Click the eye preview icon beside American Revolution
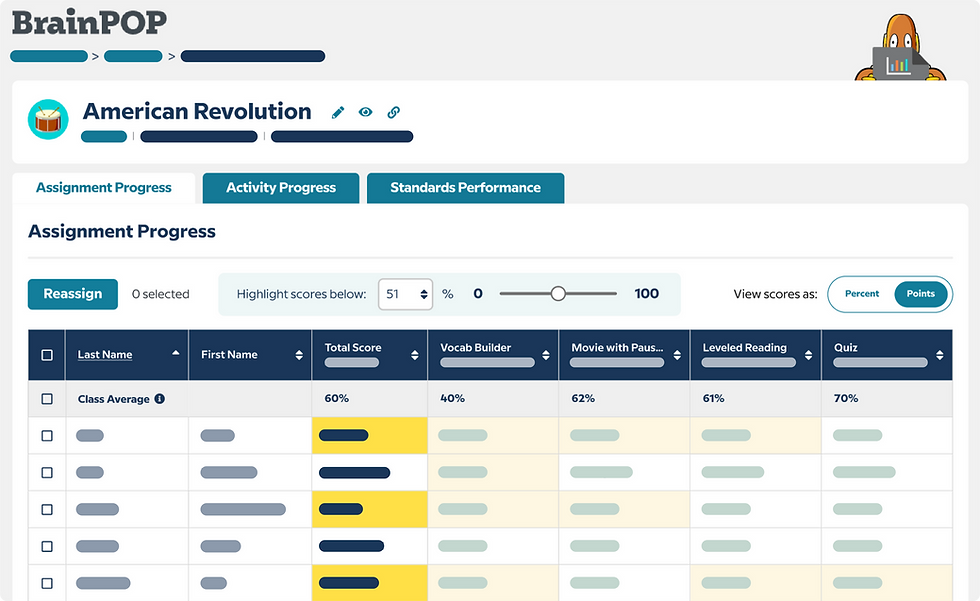This screenshot has height=601, width=980. [x=366, y=112]
